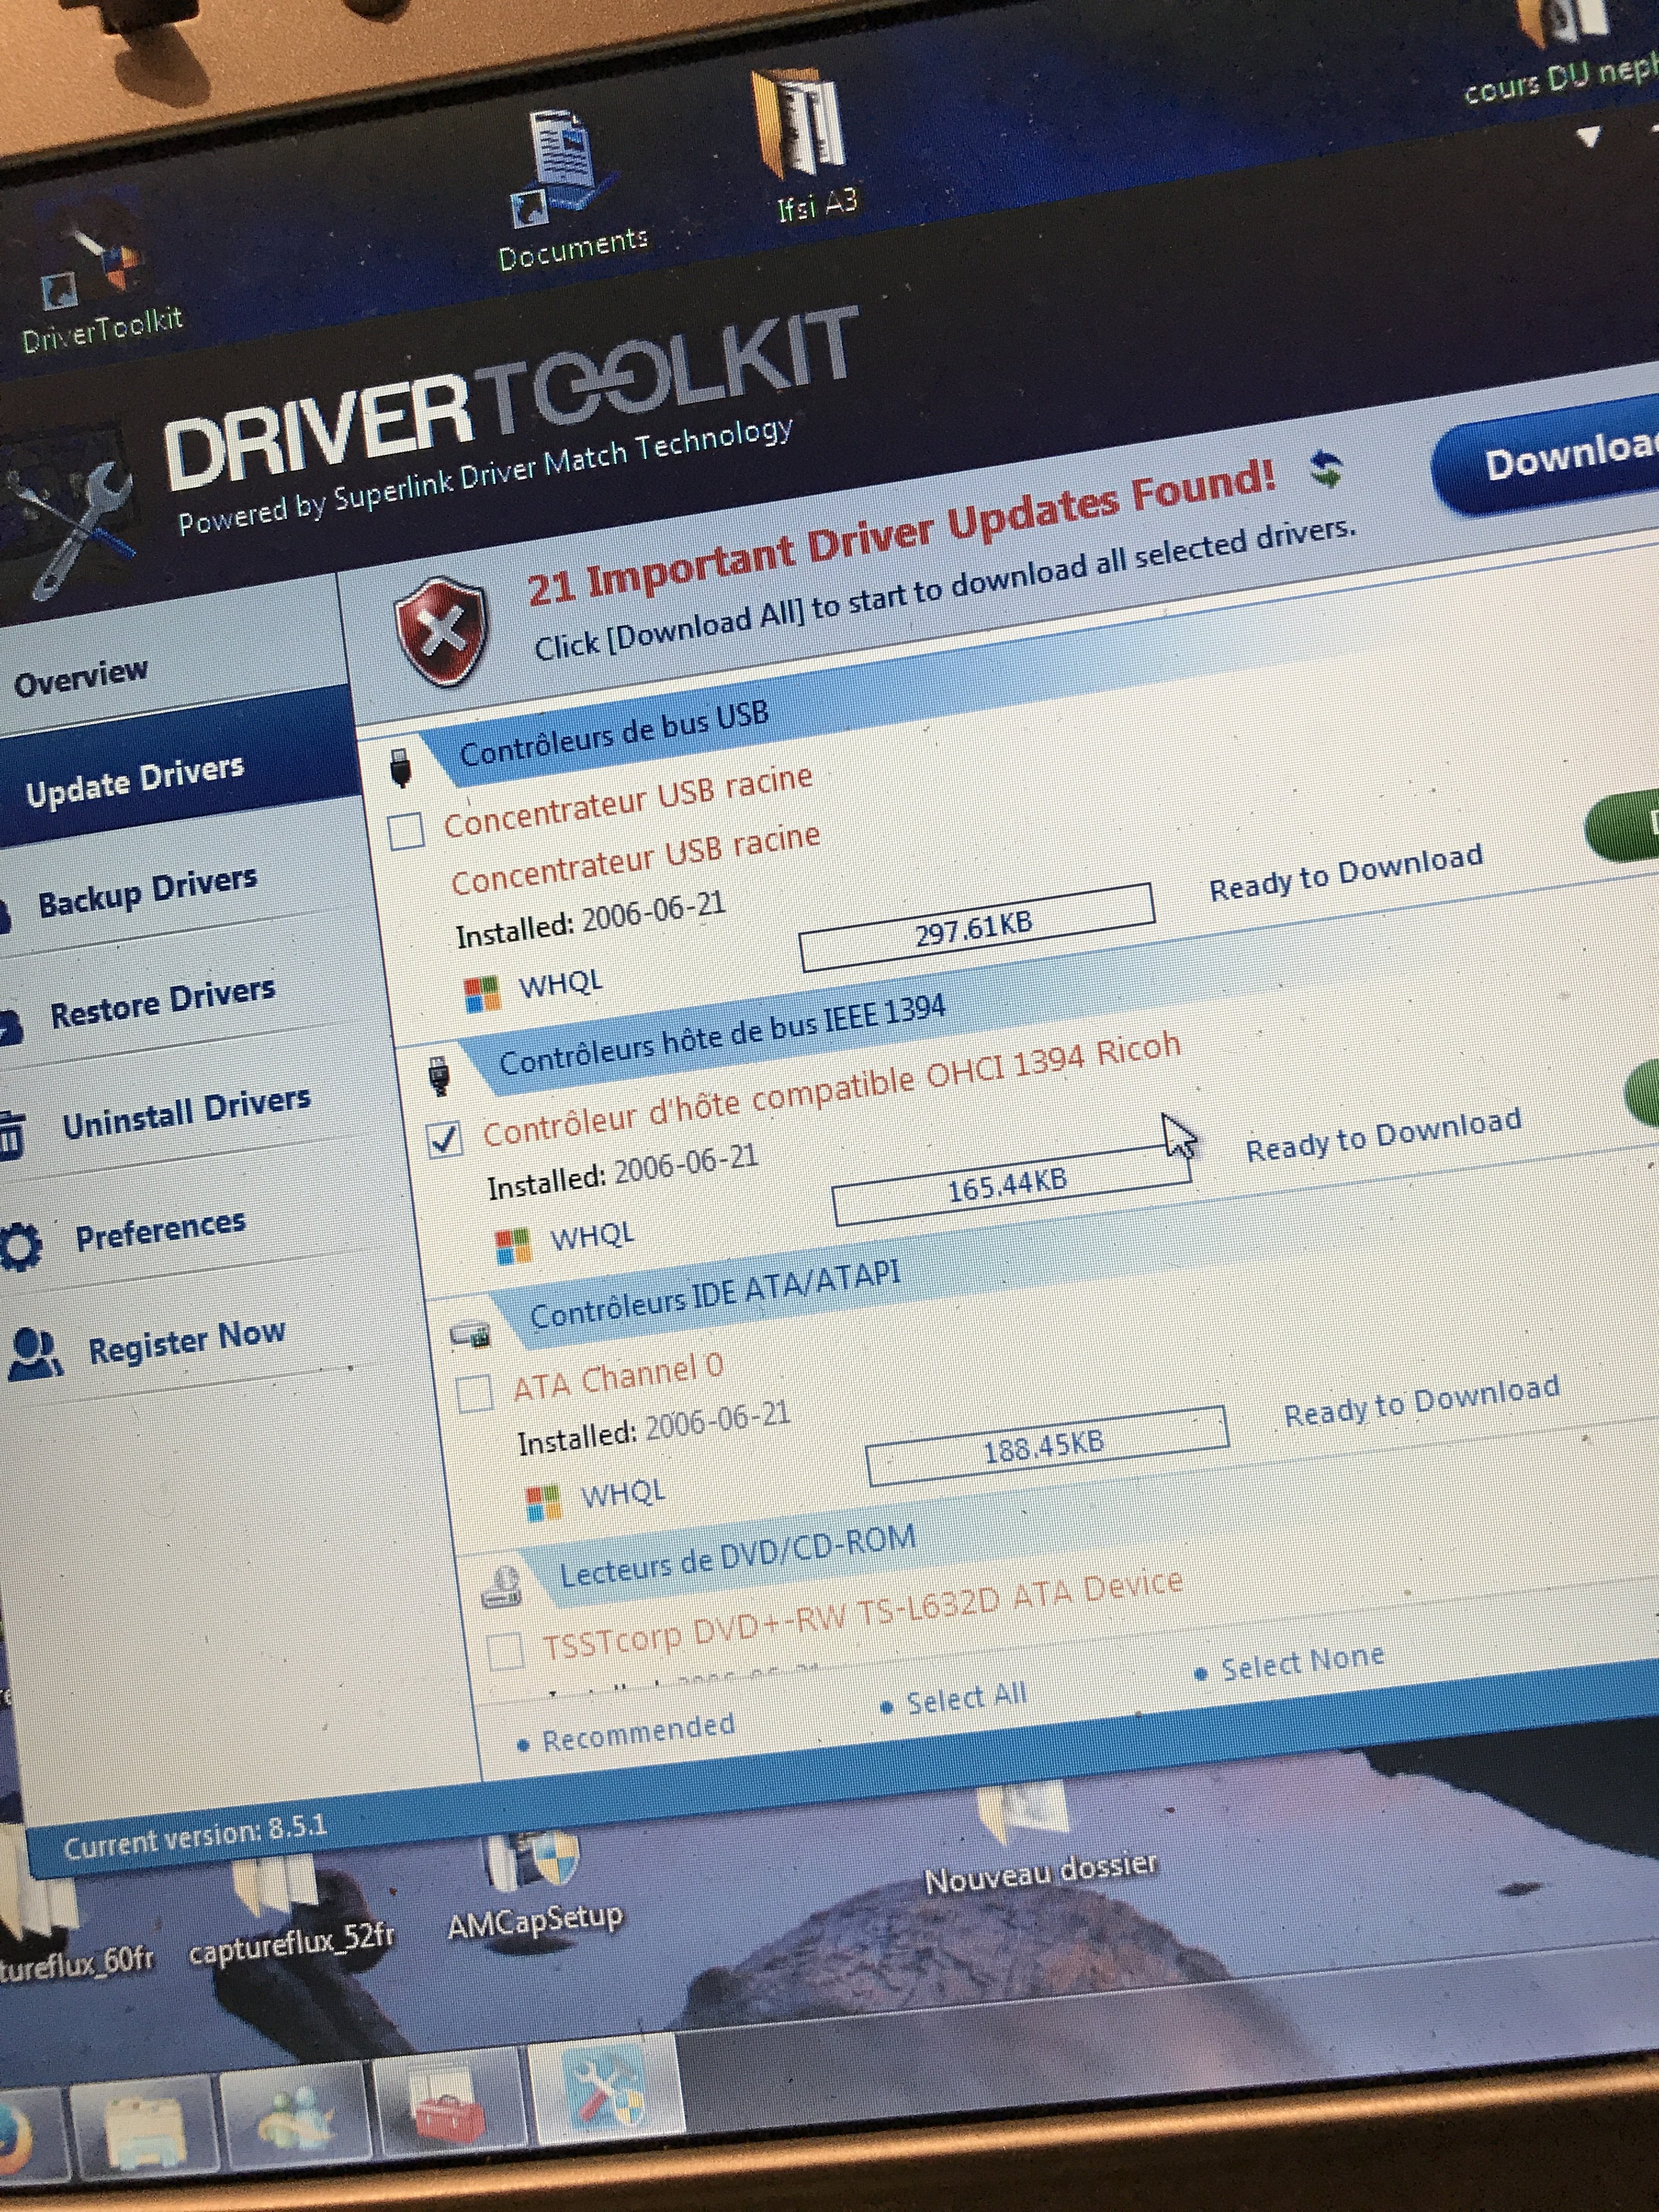1659x2212 pixels.
Task: Click the red shield warning icon
Action: click(x=441, y=631)
